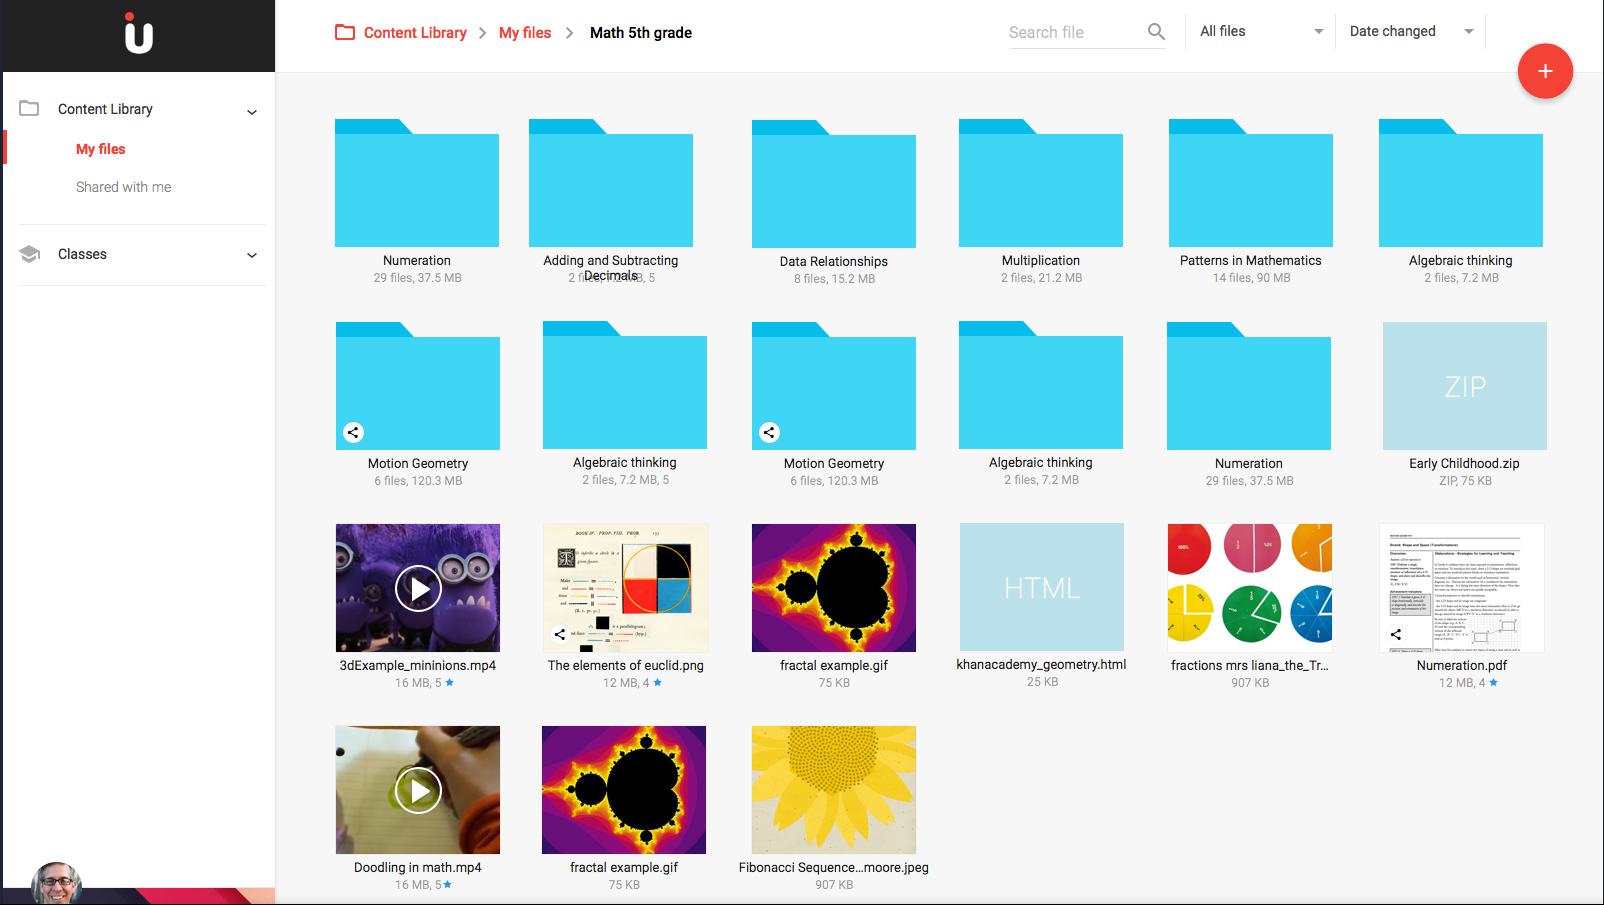This screenshot has width=1604, height=905.
Task: Click the 'ZIP, 75 KB' details text
Action: pos(1466,481)
